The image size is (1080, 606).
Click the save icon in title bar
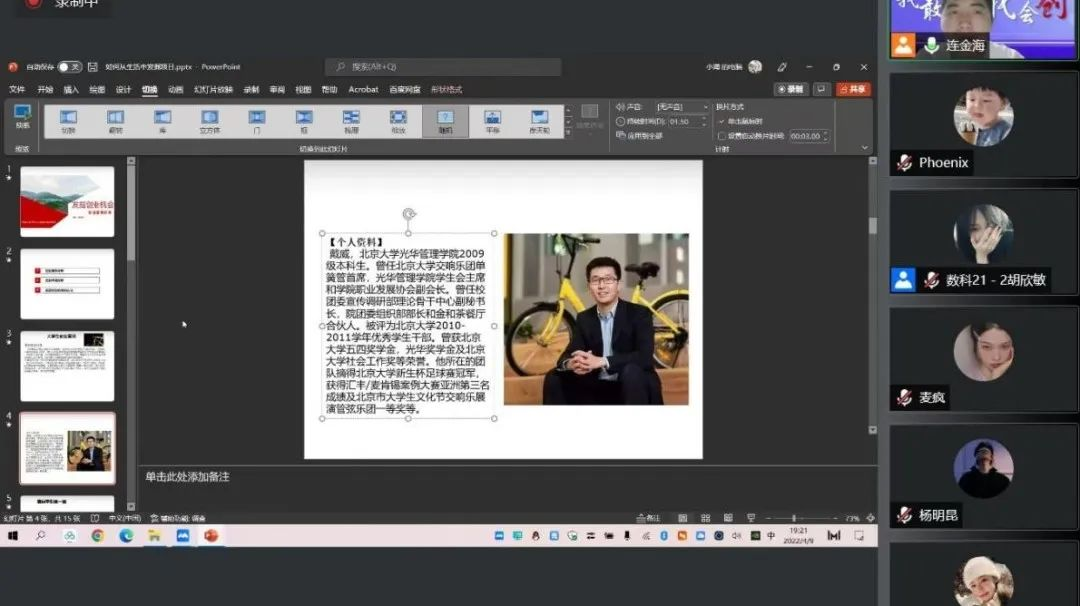tap(93, 67)
